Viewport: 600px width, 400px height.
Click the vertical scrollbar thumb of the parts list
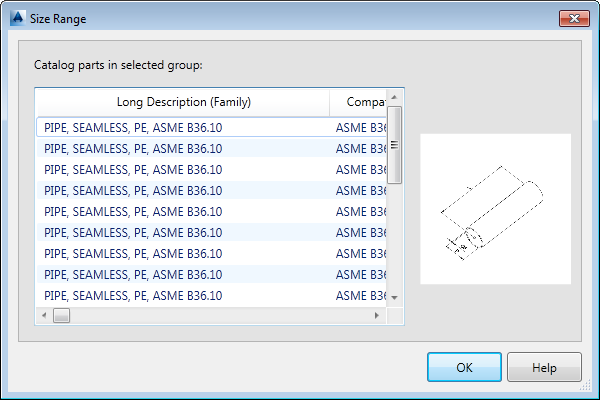394,145
